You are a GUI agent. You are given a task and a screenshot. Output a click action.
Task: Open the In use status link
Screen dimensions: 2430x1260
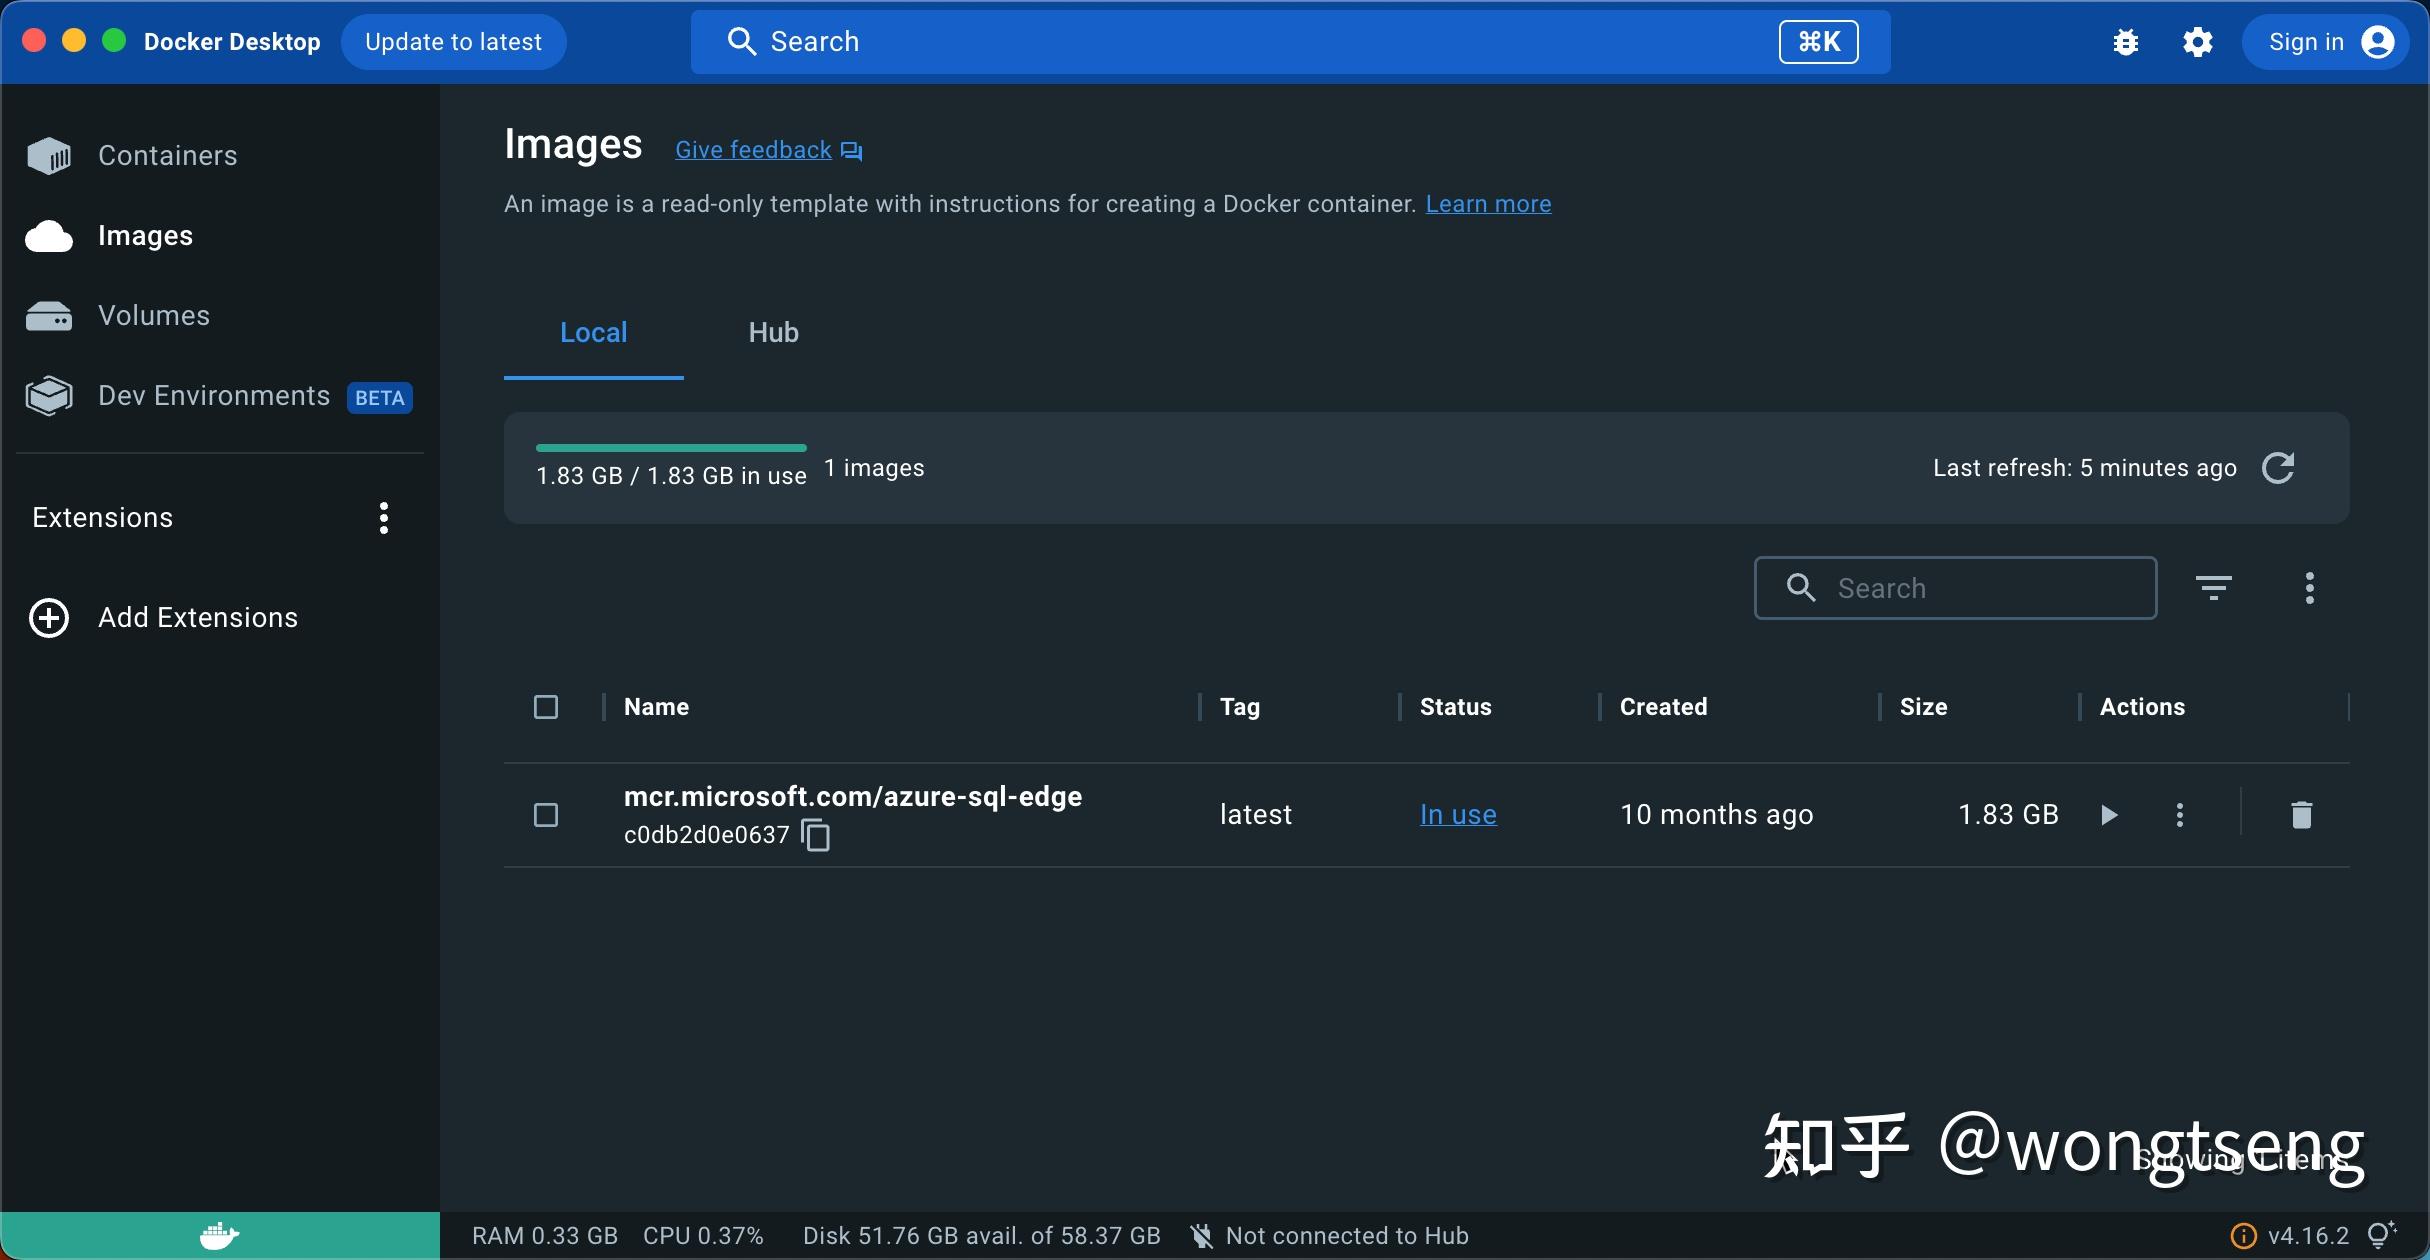[x=1457, y=815]
